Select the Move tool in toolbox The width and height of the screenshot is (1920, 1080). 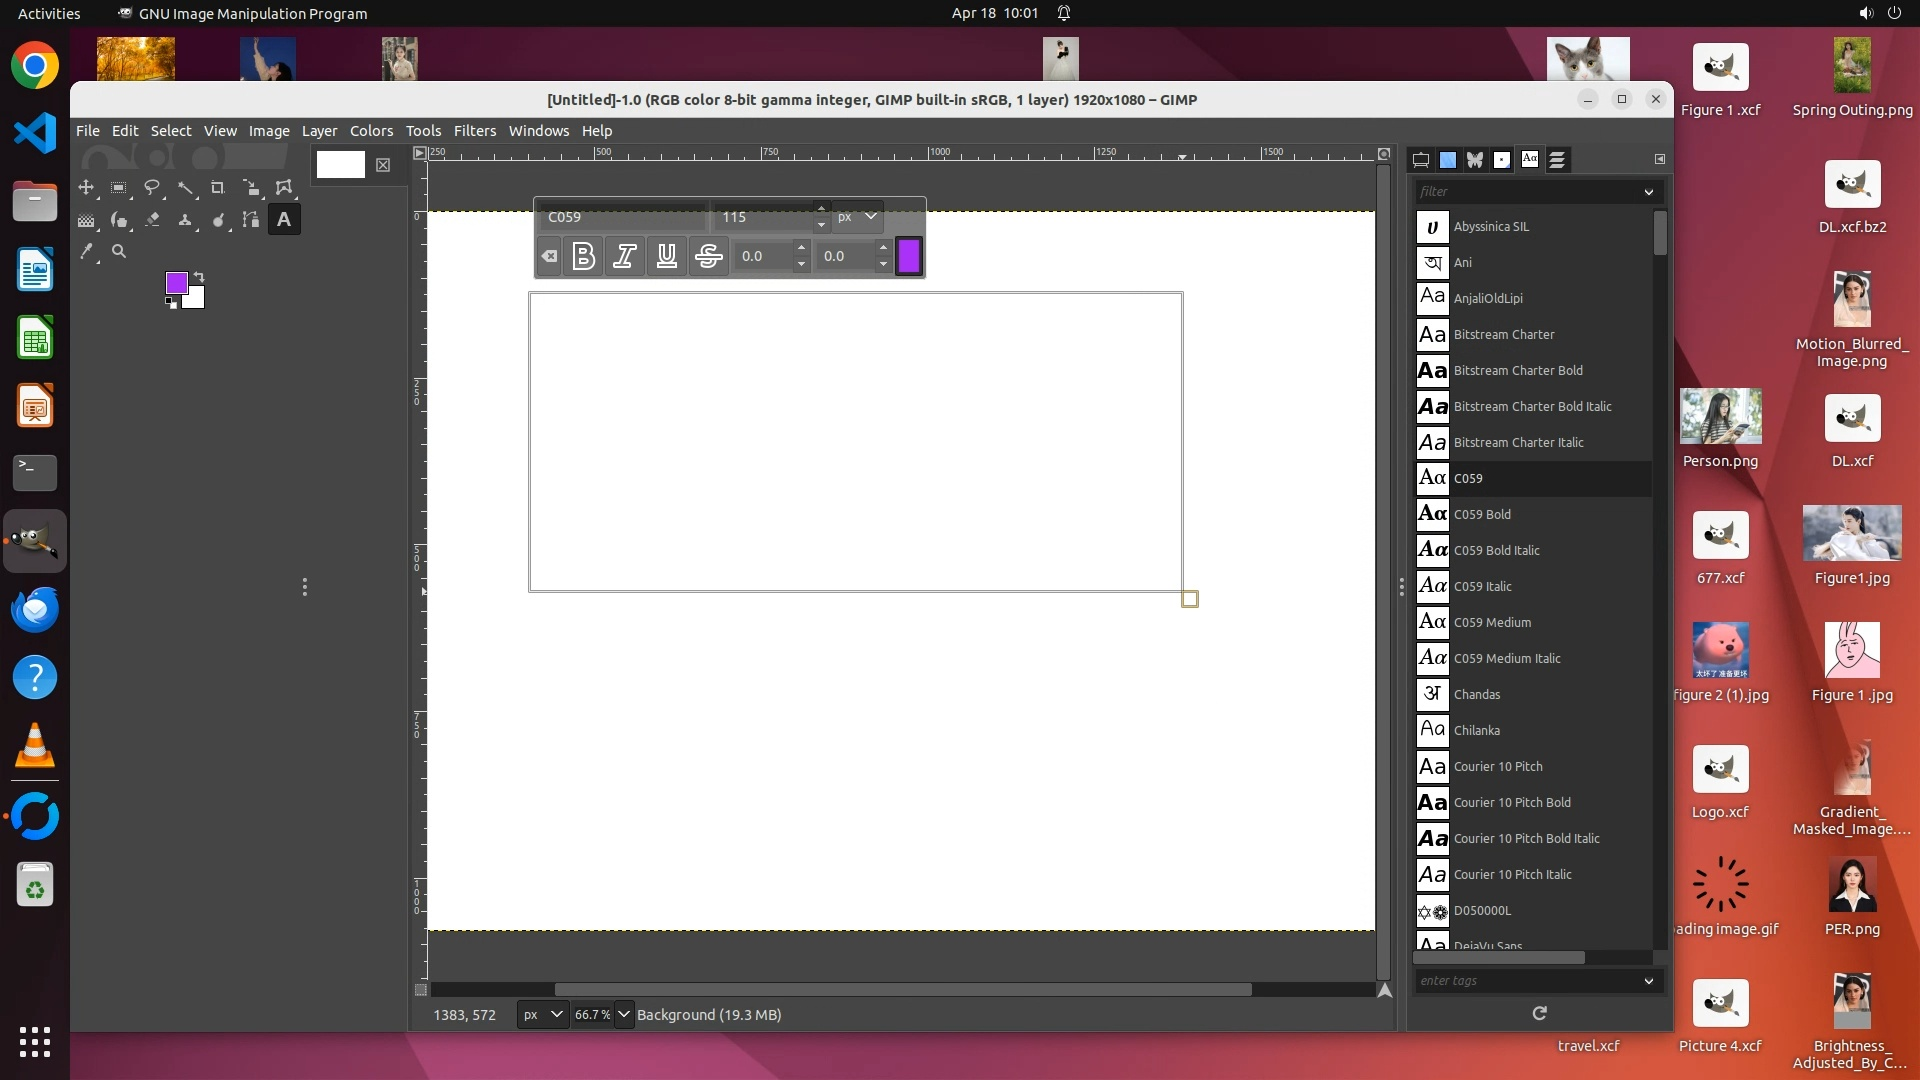[x=86, y=187]
